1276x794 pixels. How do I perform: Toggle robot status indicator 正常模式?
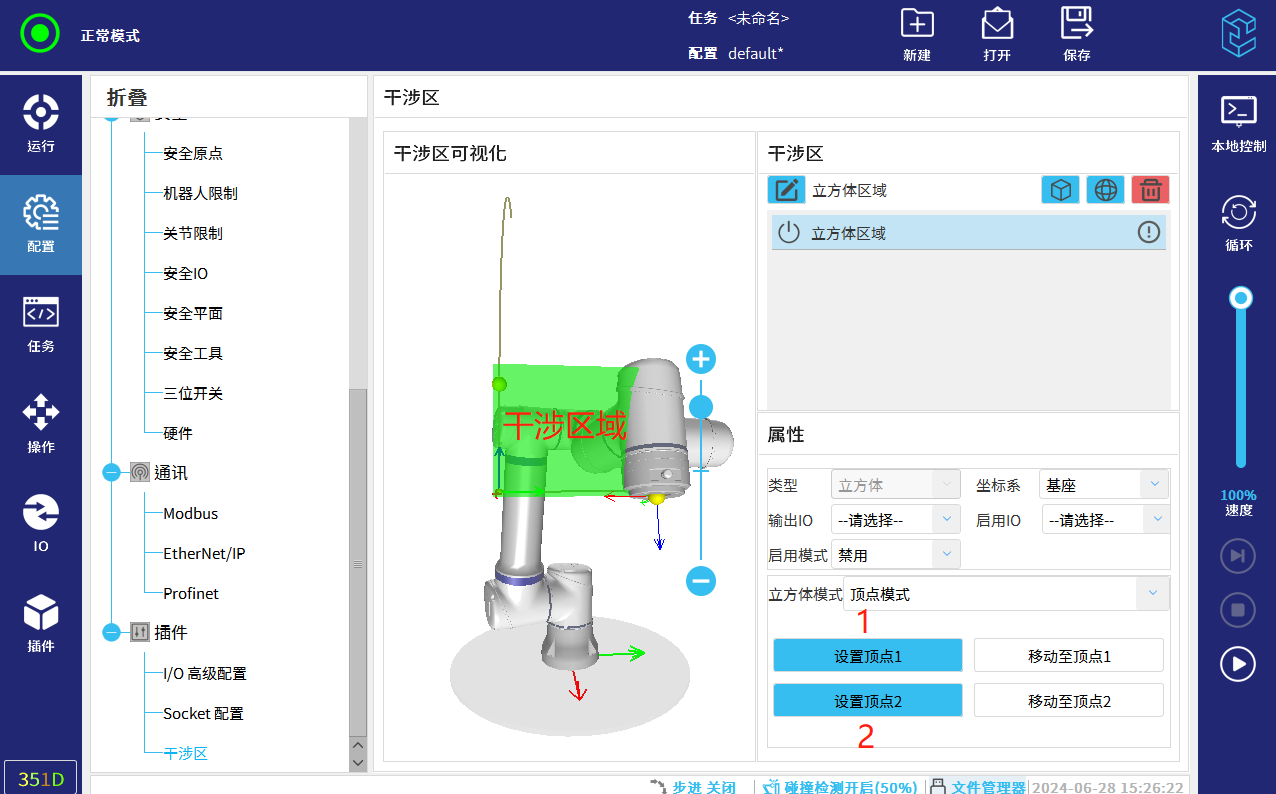click(40, 34)
